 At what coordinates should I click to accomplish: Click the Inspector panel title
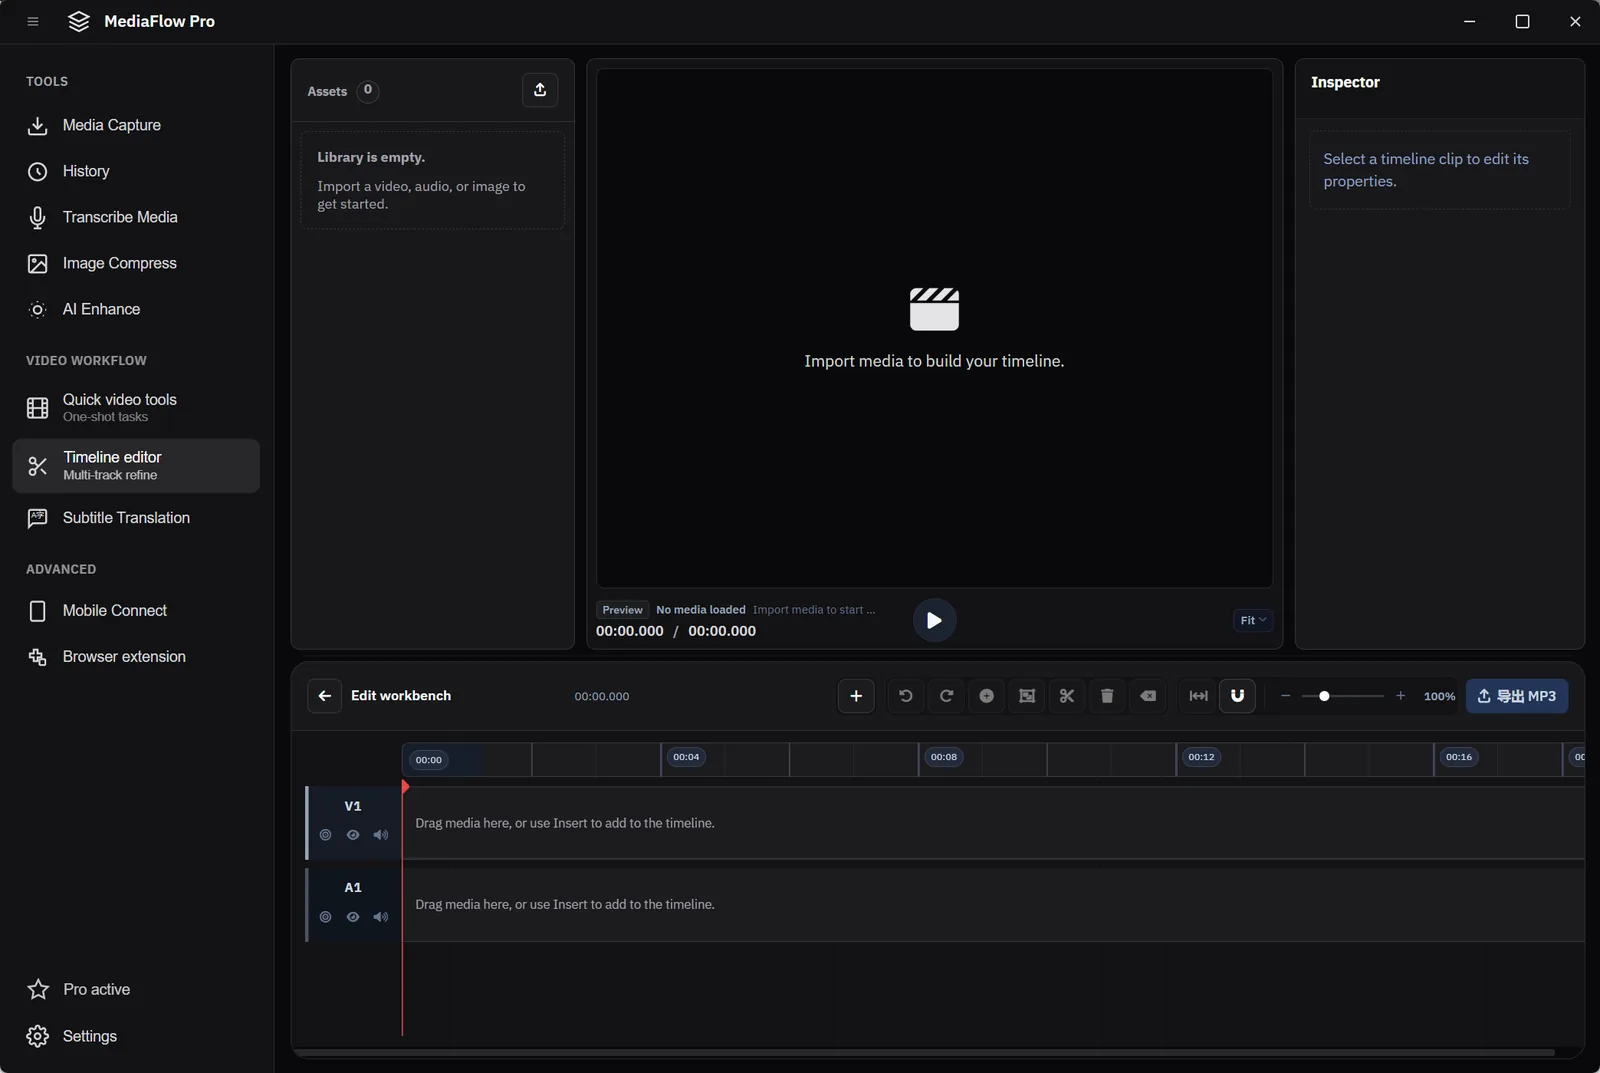(x=1345, y=82)
